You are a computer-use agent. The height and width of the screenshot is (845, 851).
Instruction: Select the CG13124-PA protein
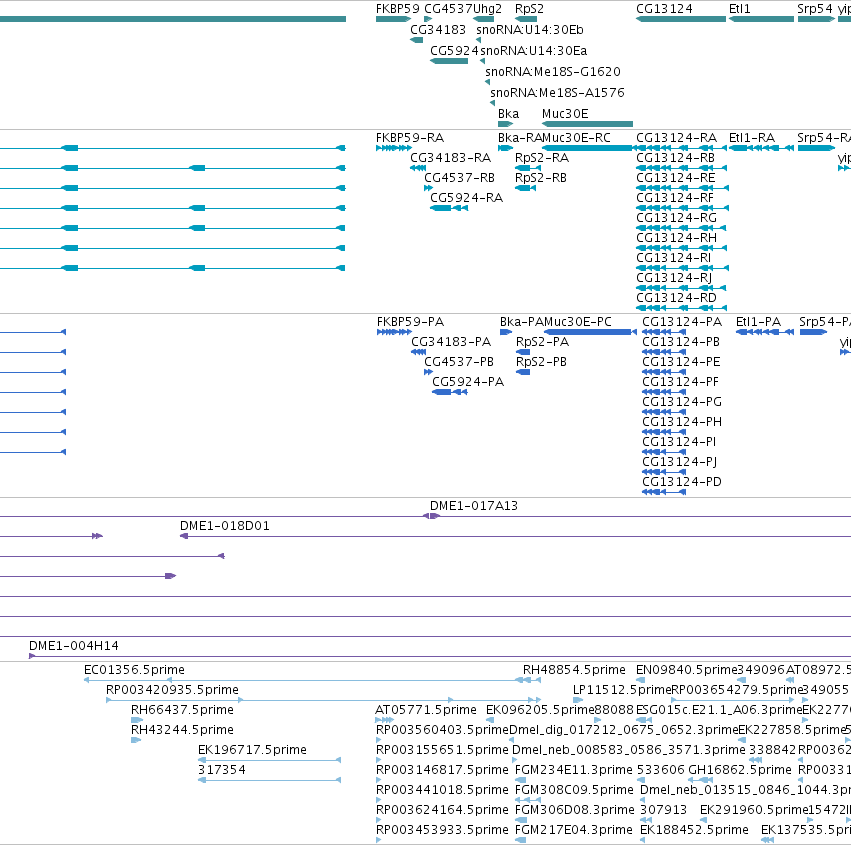click(x=664, y=332)
